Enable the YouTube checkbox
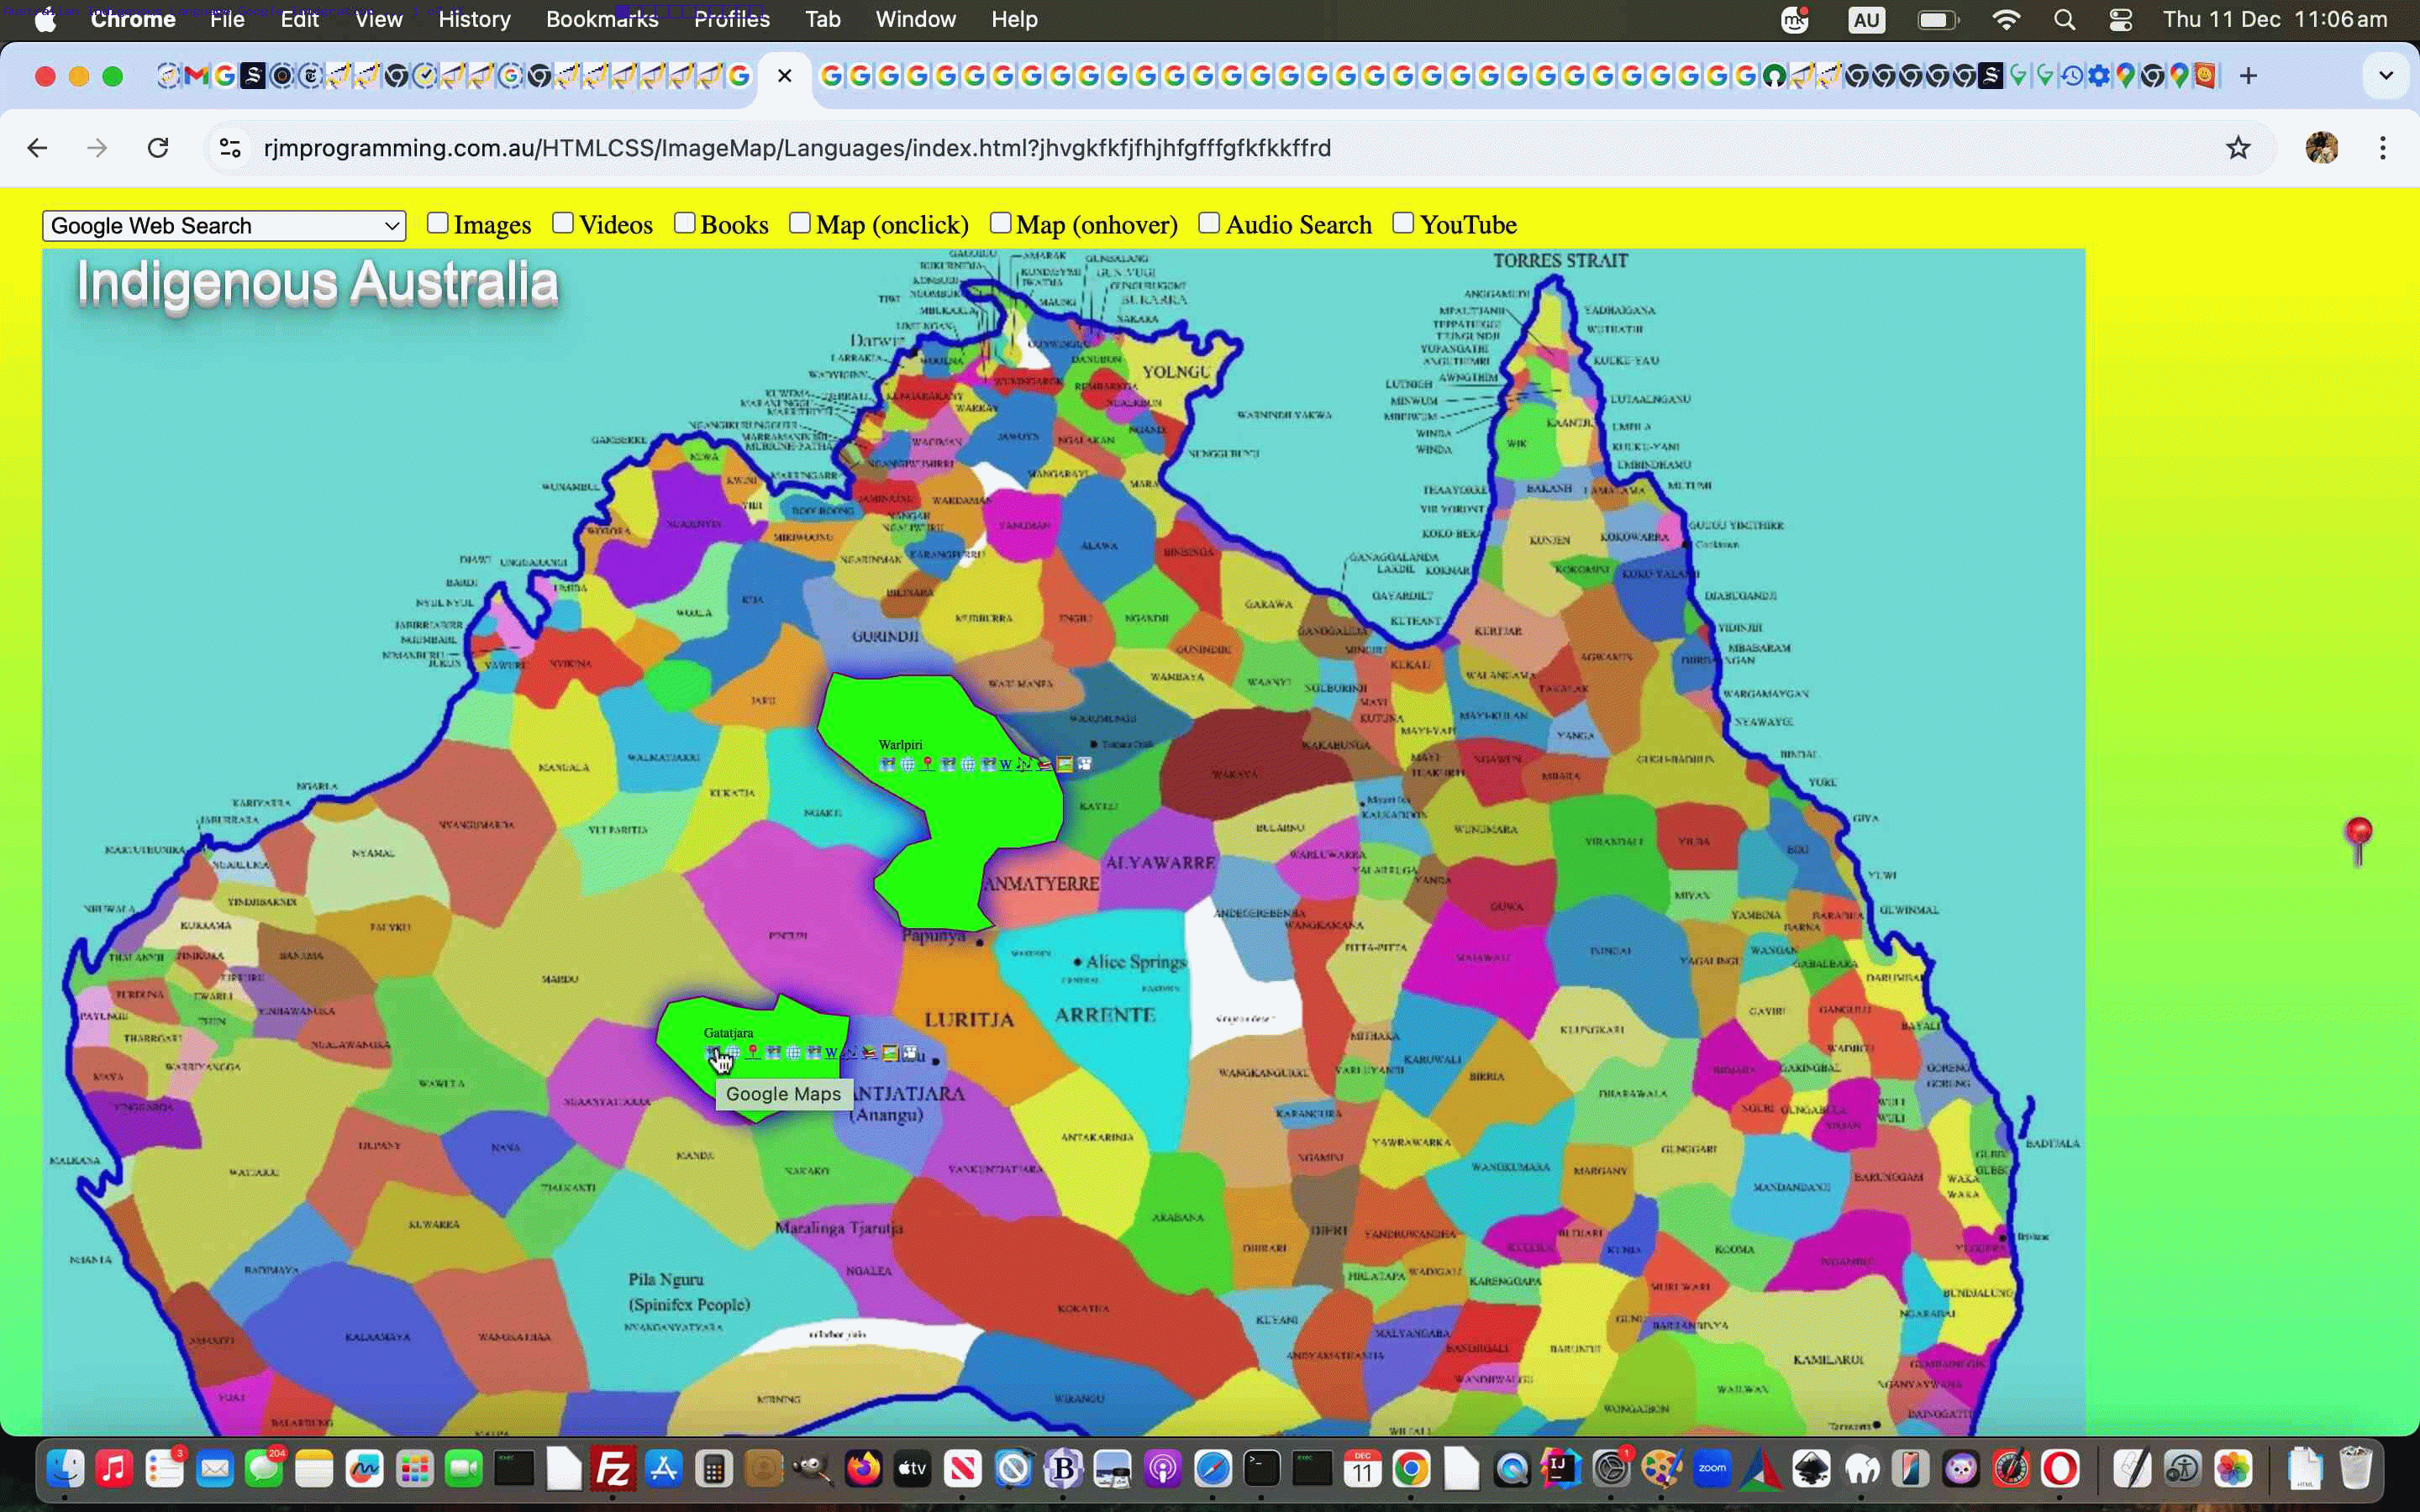Screen dimensions: 2420x1512 (x=1405, y=222)
